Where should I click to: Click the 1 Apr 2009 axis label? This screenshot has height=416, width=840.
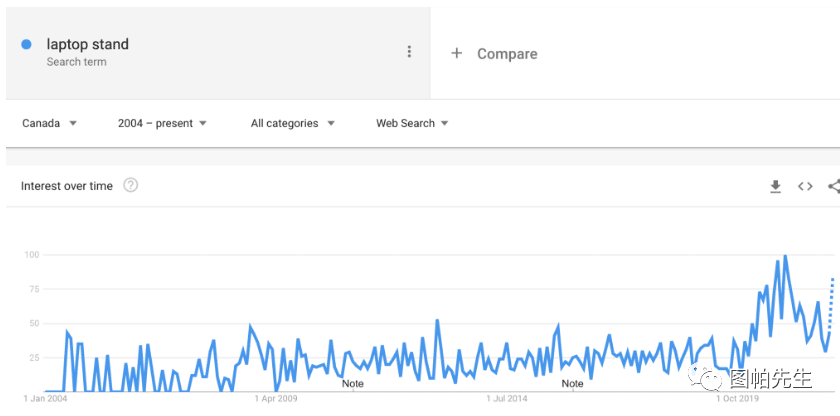click(276, 398)
